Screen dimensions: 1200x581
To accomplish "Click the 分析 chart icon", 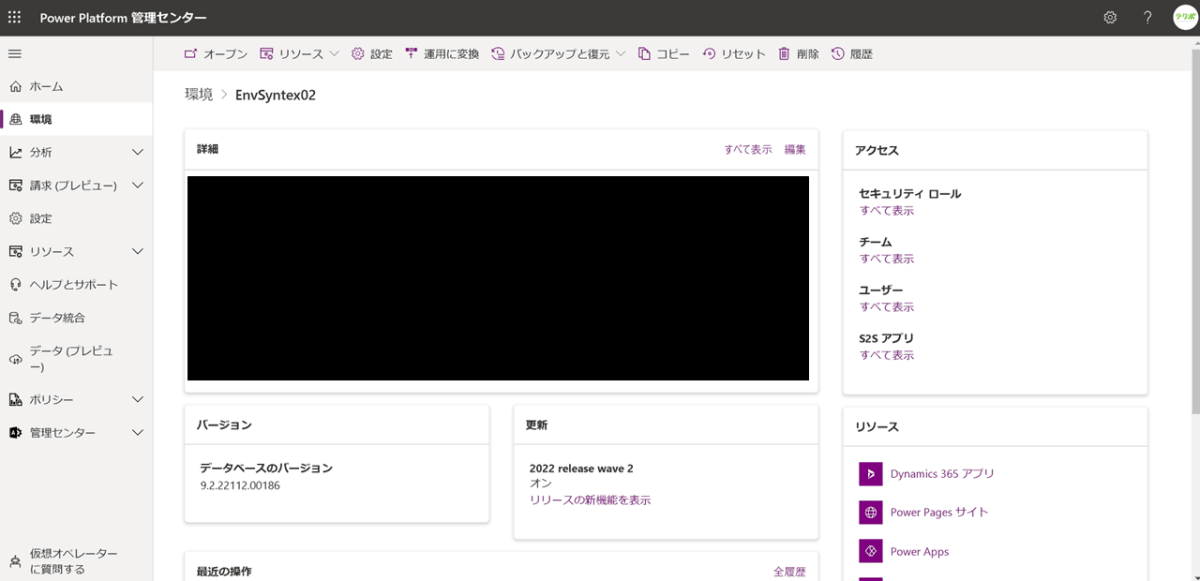I will 15,152.
